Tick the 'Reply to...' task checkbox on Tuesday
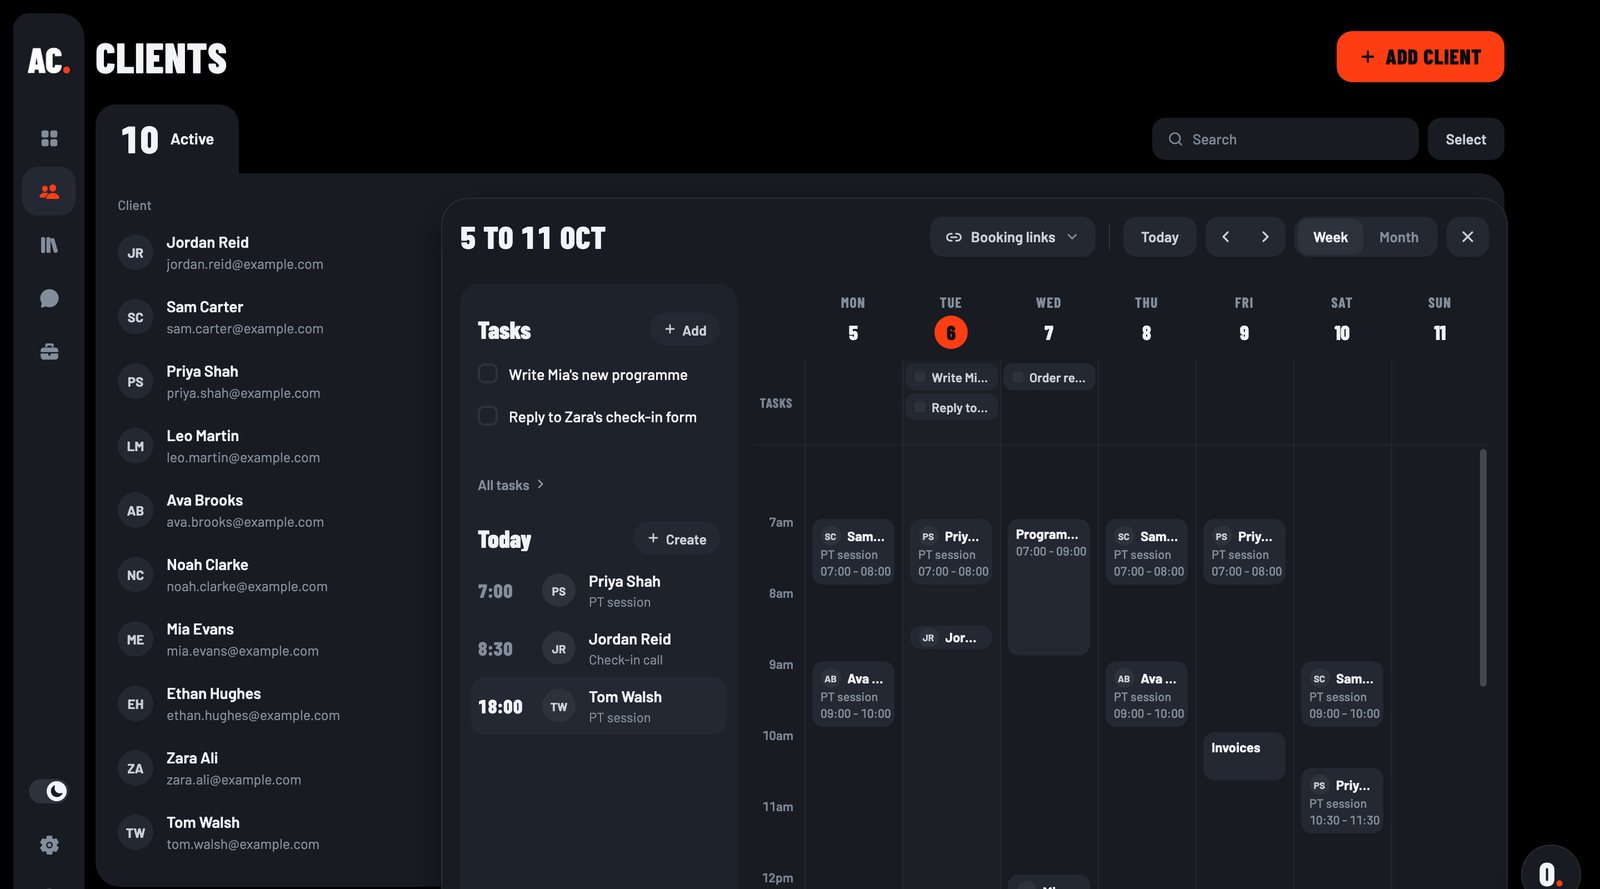 (x=920, y=407)
